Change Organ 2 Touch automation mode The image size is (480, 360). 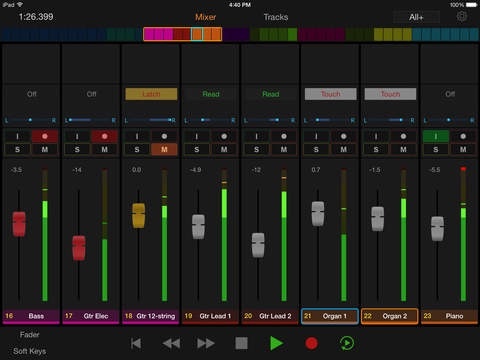[390, 94]
